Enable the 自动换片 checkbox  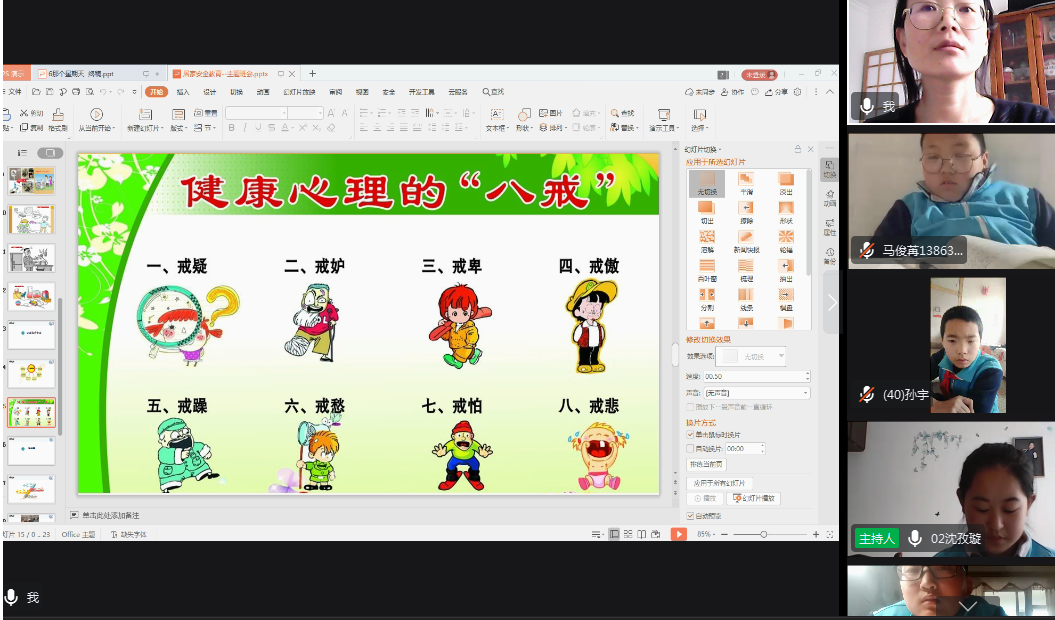tap(691, 449)
